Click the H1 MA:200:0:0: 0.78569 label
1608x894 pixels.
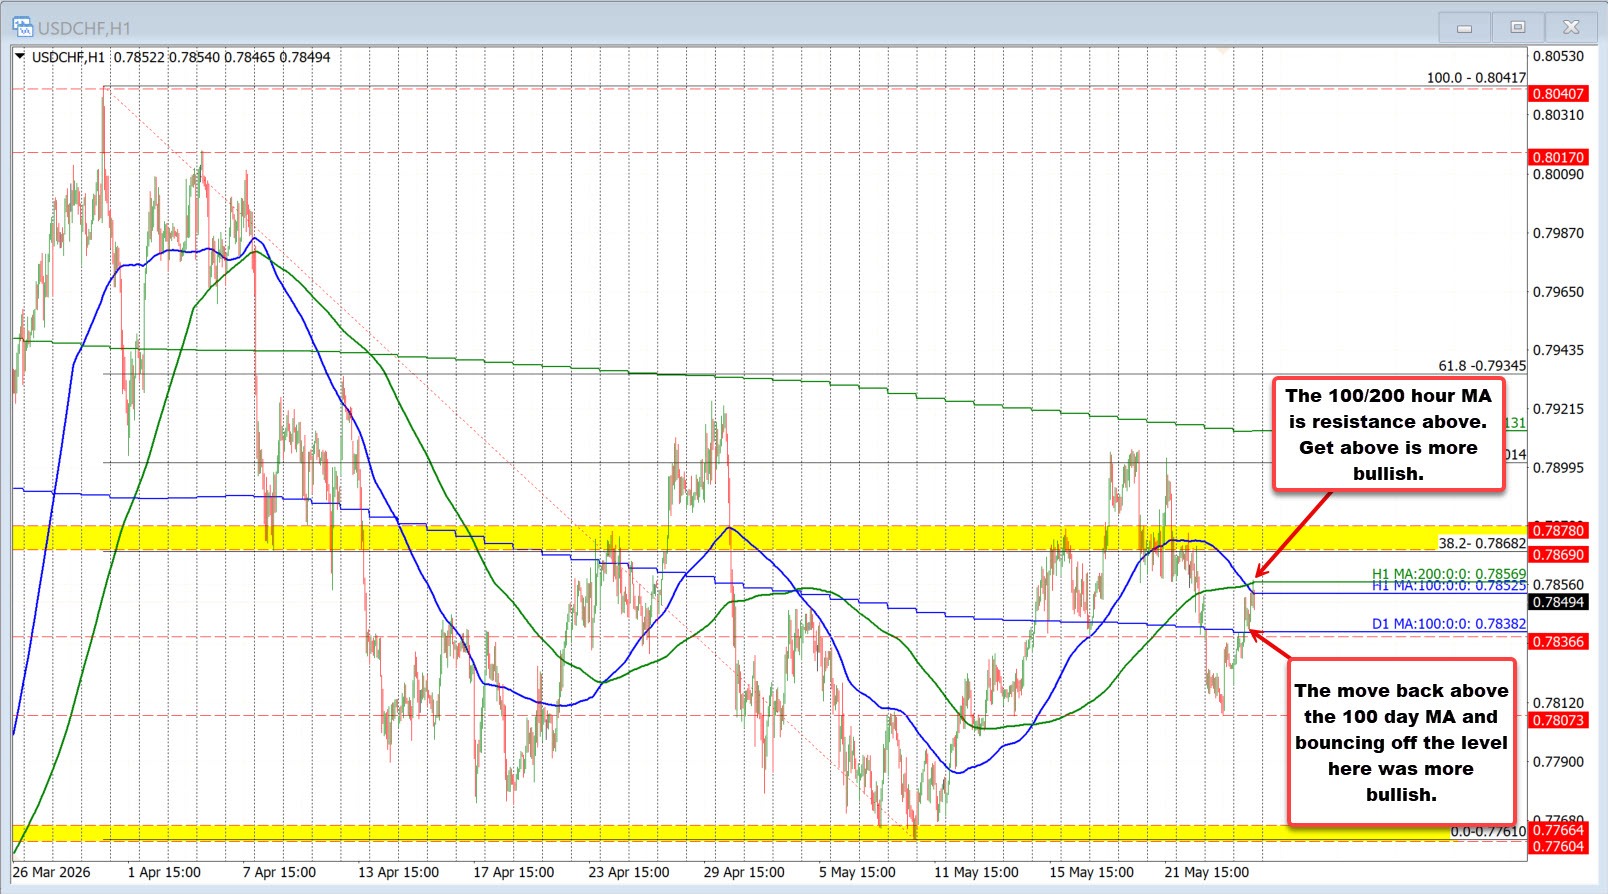click(1449, 574)
